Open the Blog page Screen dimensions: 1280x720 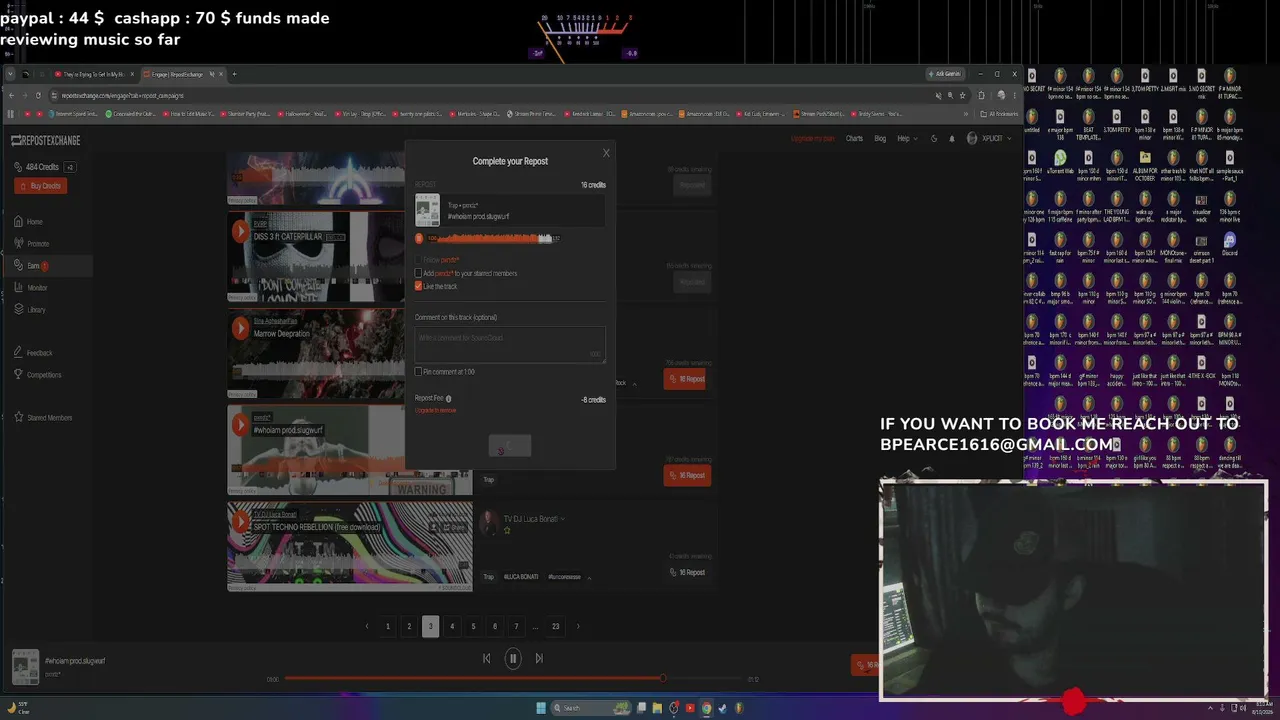click(880, 139)
